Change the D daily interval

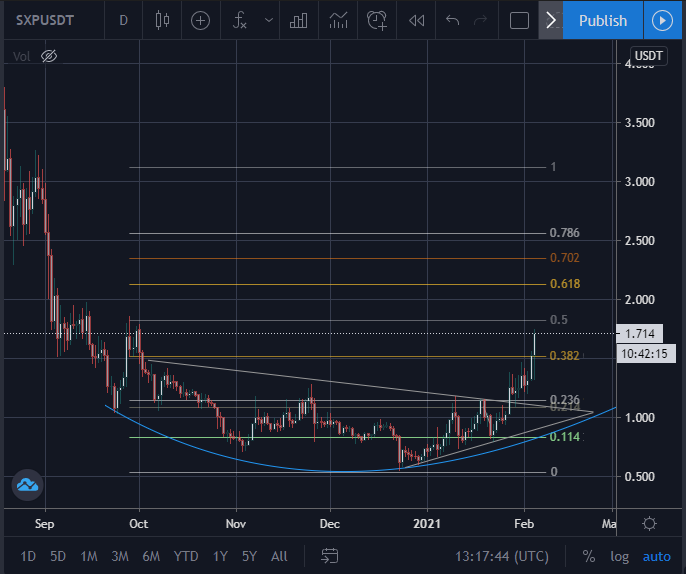pyautogui.click(x=123, y=21)
